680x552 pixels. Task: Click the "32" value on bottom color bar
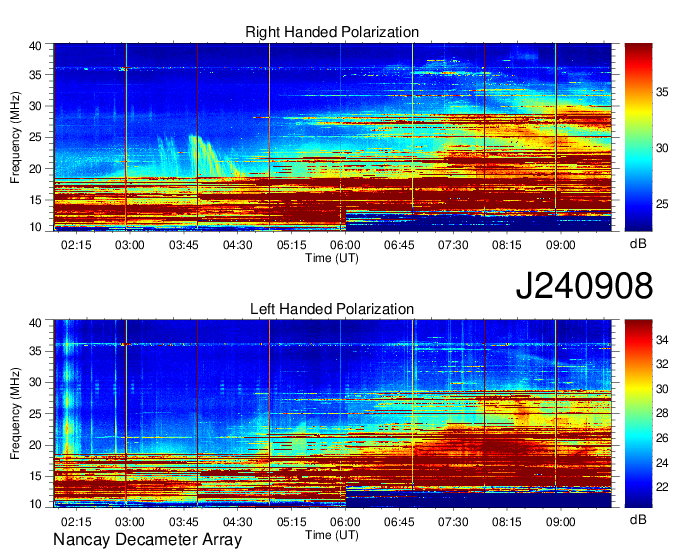tap(662, 364)
